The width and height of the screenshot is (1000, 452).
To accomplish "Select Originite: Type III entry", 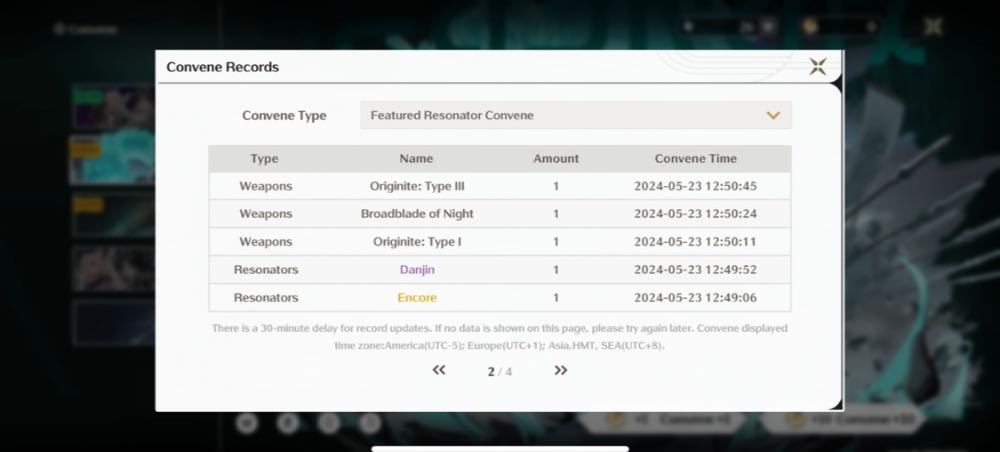I will (417, 186).
